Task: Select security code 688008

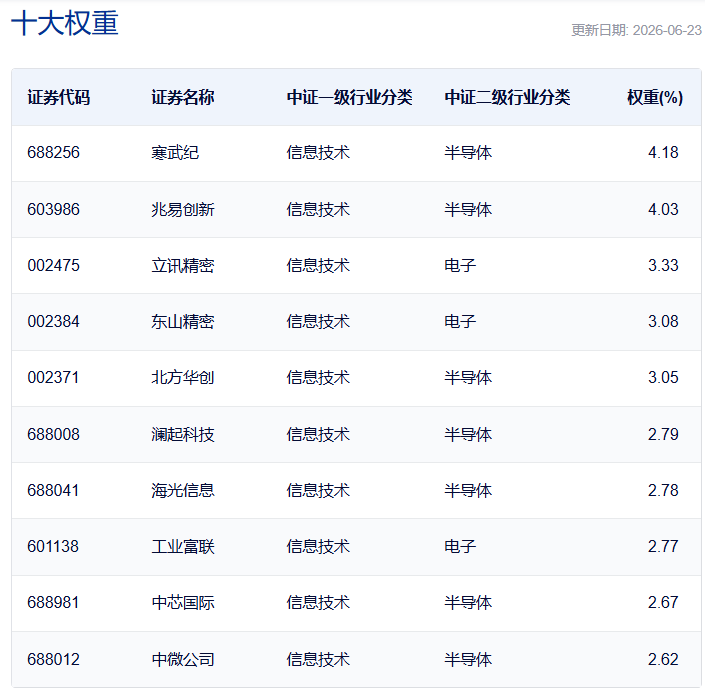Action: pyautogui.click(x=54, y=434)
